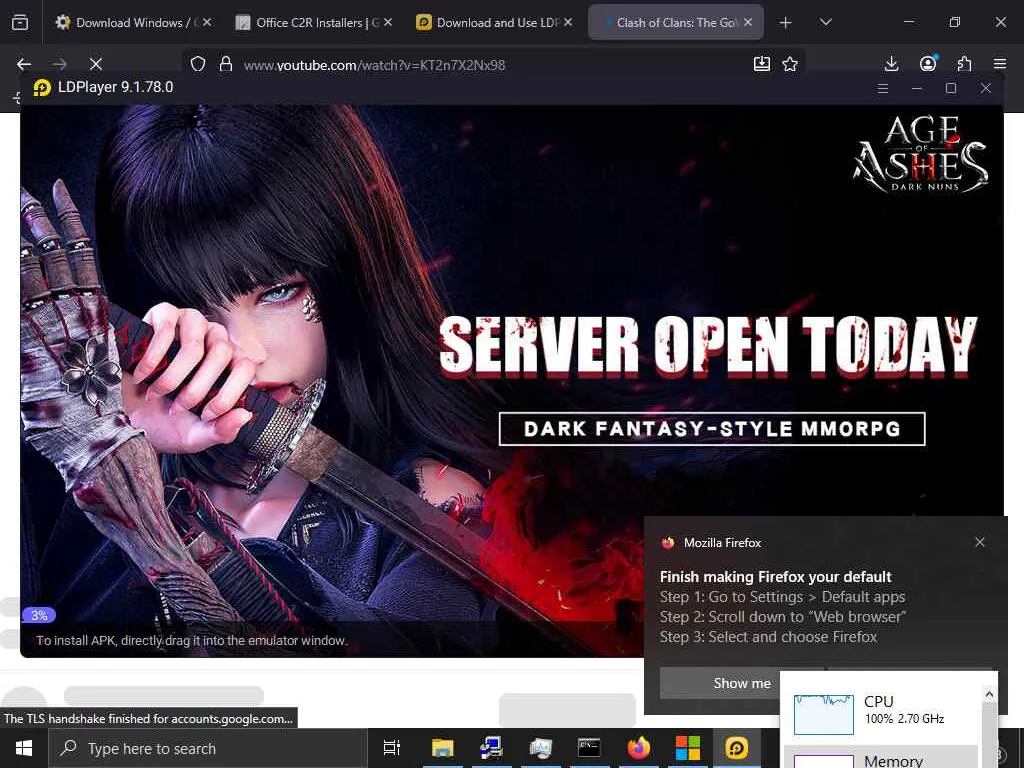The width and height of the screenshot is (1024, 768).
Task: Open Firefox account profile icon
Action: click(928, 63)
